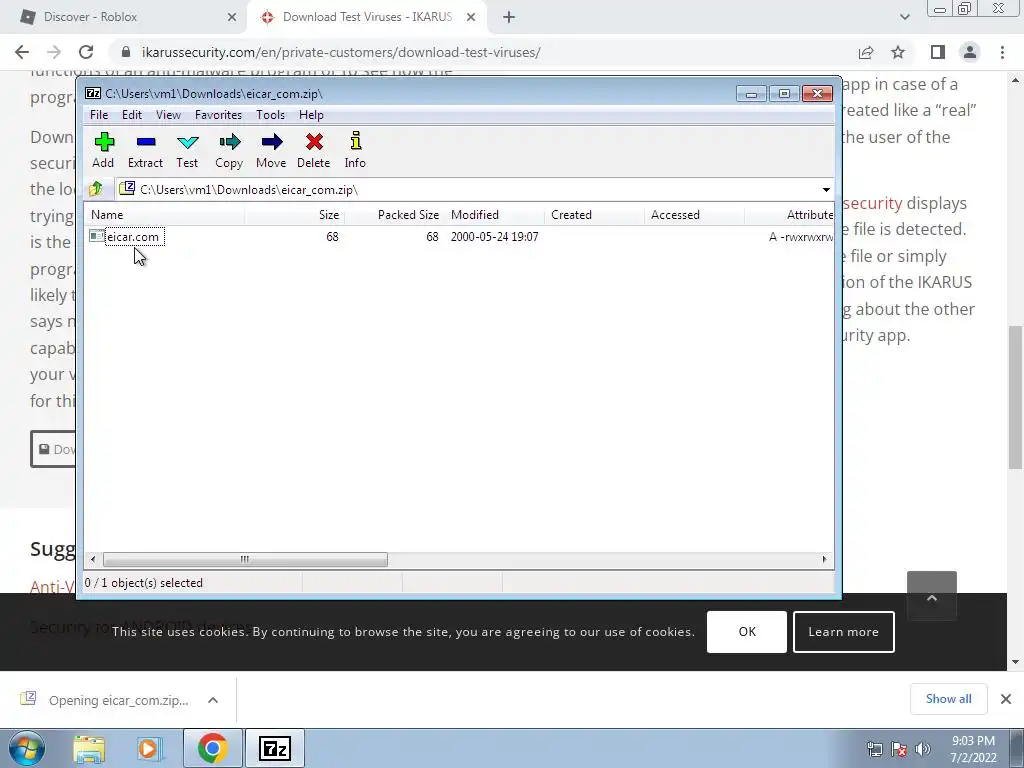Open Windows Media Player from the taskbar

(x=148, y=748)
